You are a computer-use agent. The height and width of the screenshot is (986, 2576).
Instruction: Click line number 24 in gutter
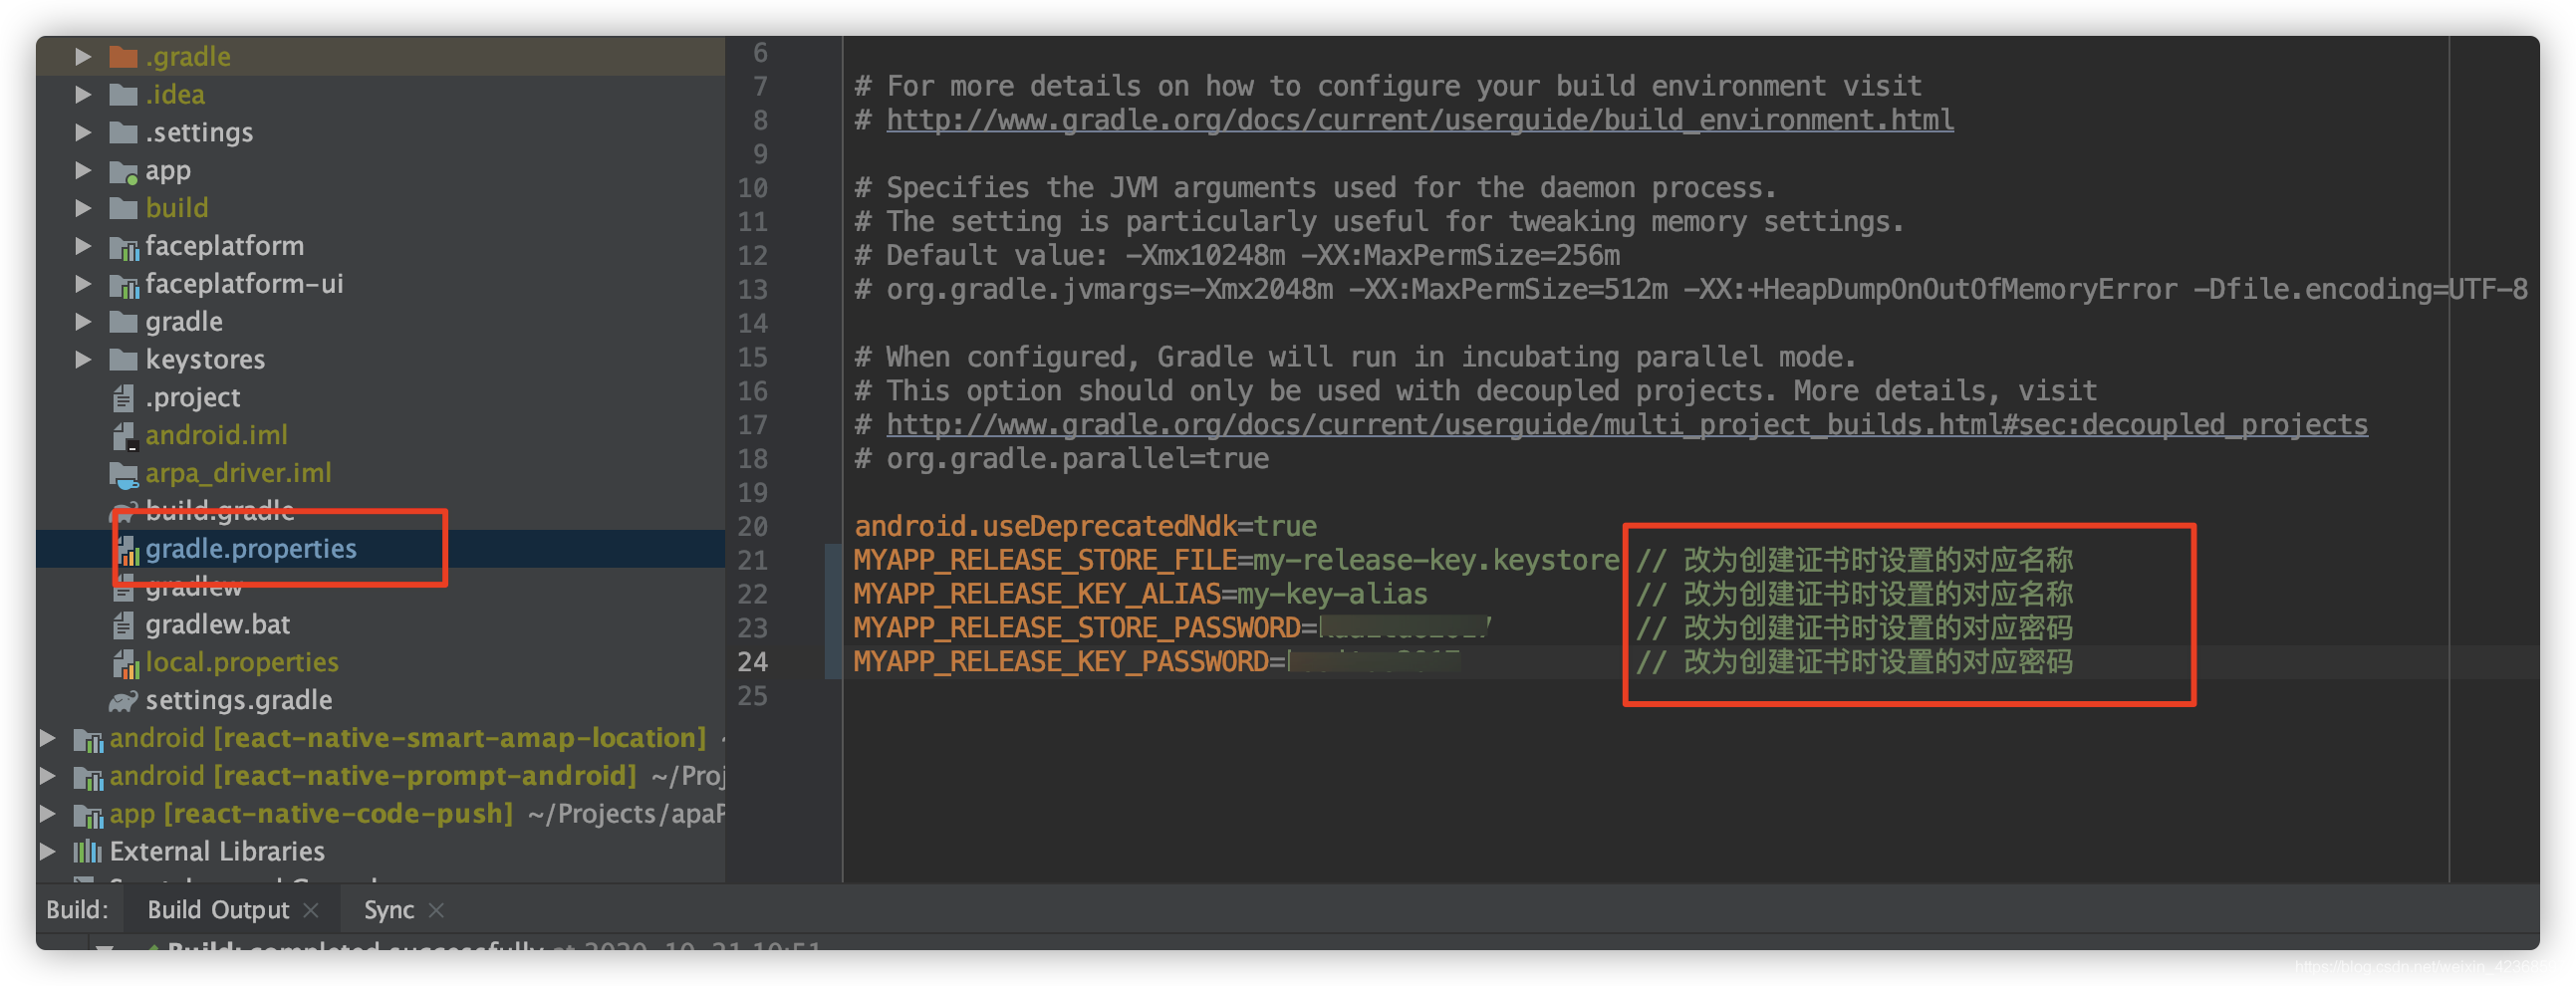tap(752, 662)
